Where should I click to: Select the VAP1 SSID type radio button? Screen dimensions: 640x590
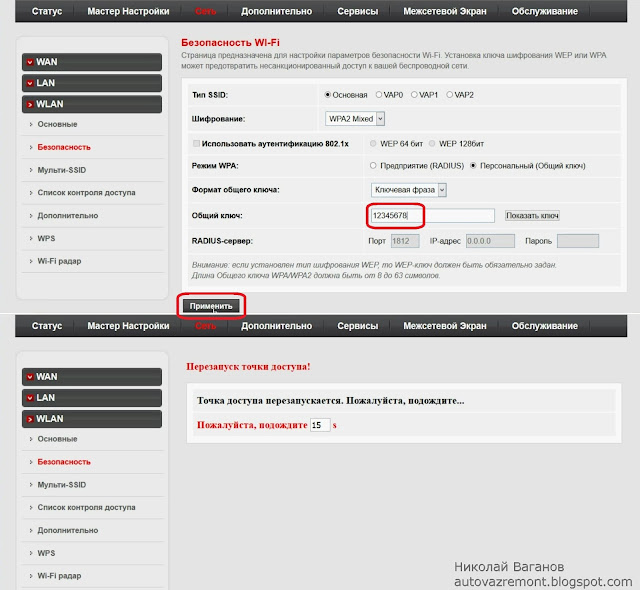point(414,95)
